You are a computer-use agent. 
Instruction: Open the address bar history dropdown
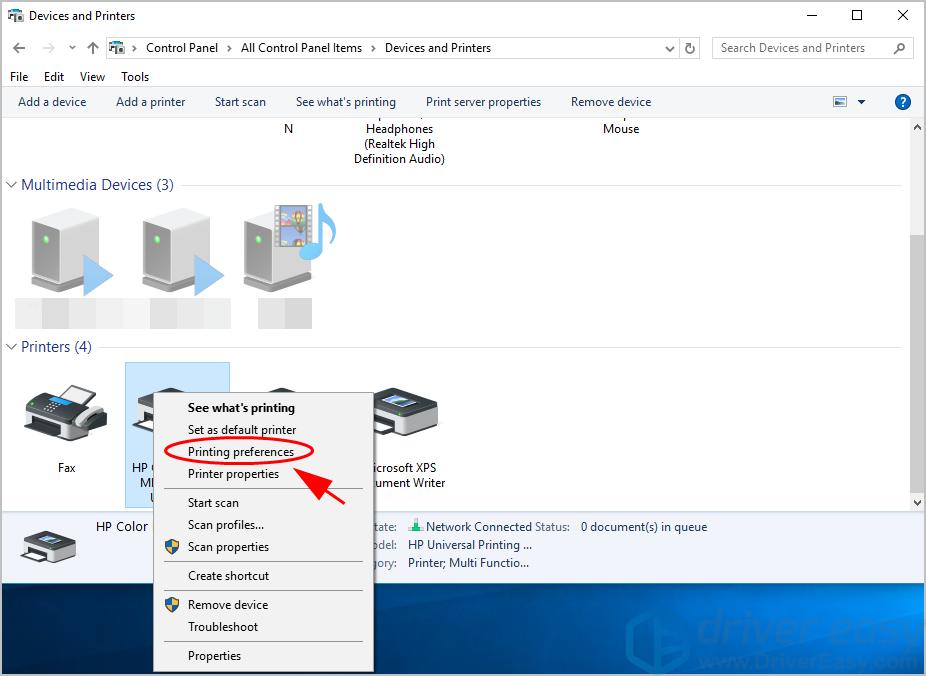click(x=669, y=47)
